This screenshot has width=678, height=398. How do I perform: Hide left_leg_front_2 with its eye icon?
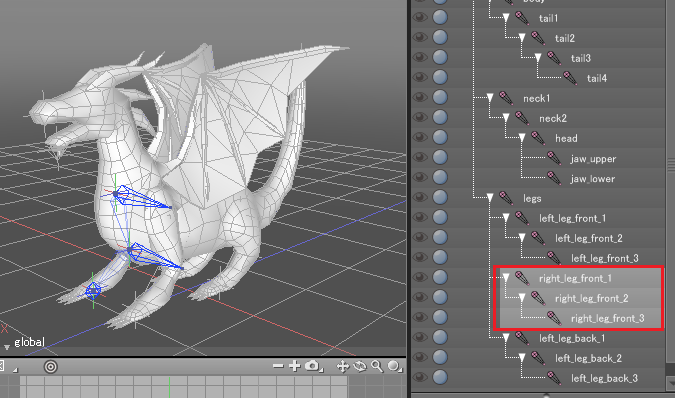tap(420, 238)
